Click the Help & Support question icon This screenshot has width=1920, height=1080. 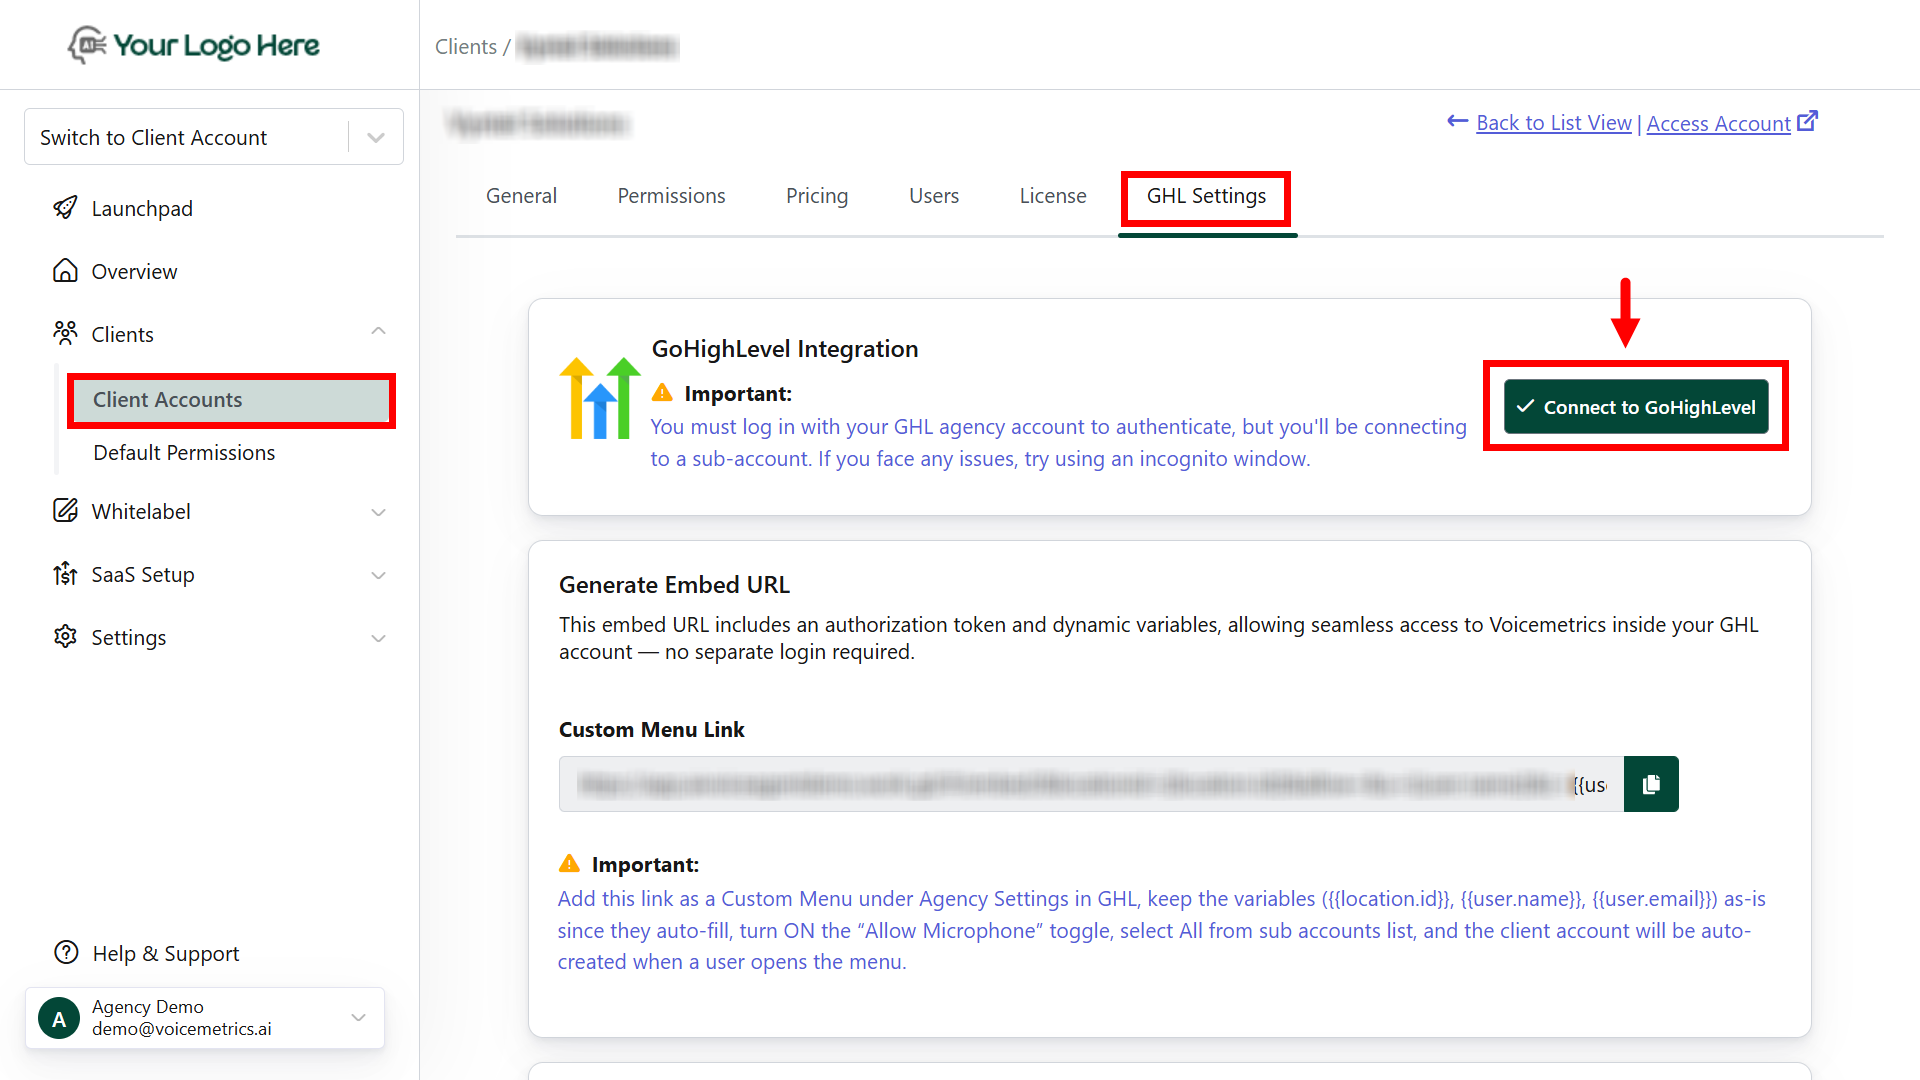[x=66, y=953]
